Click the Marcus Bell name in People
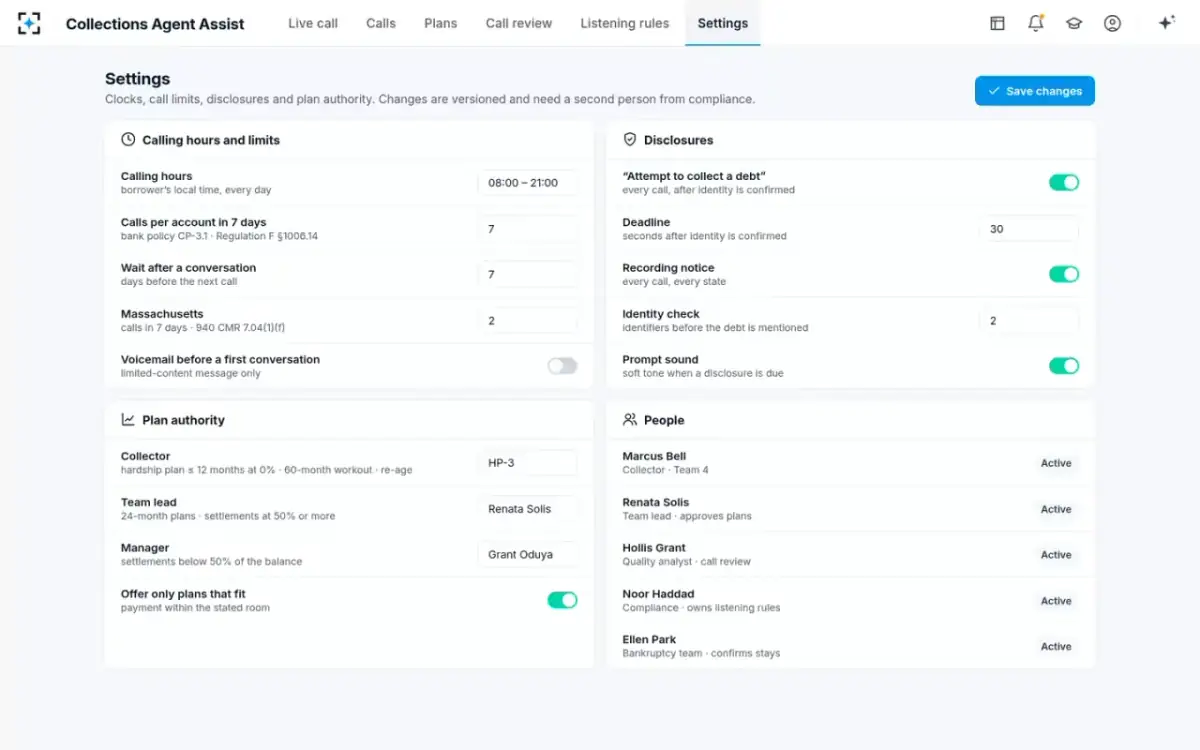This screenshot has height=750, width=1200. pos(654,456)
